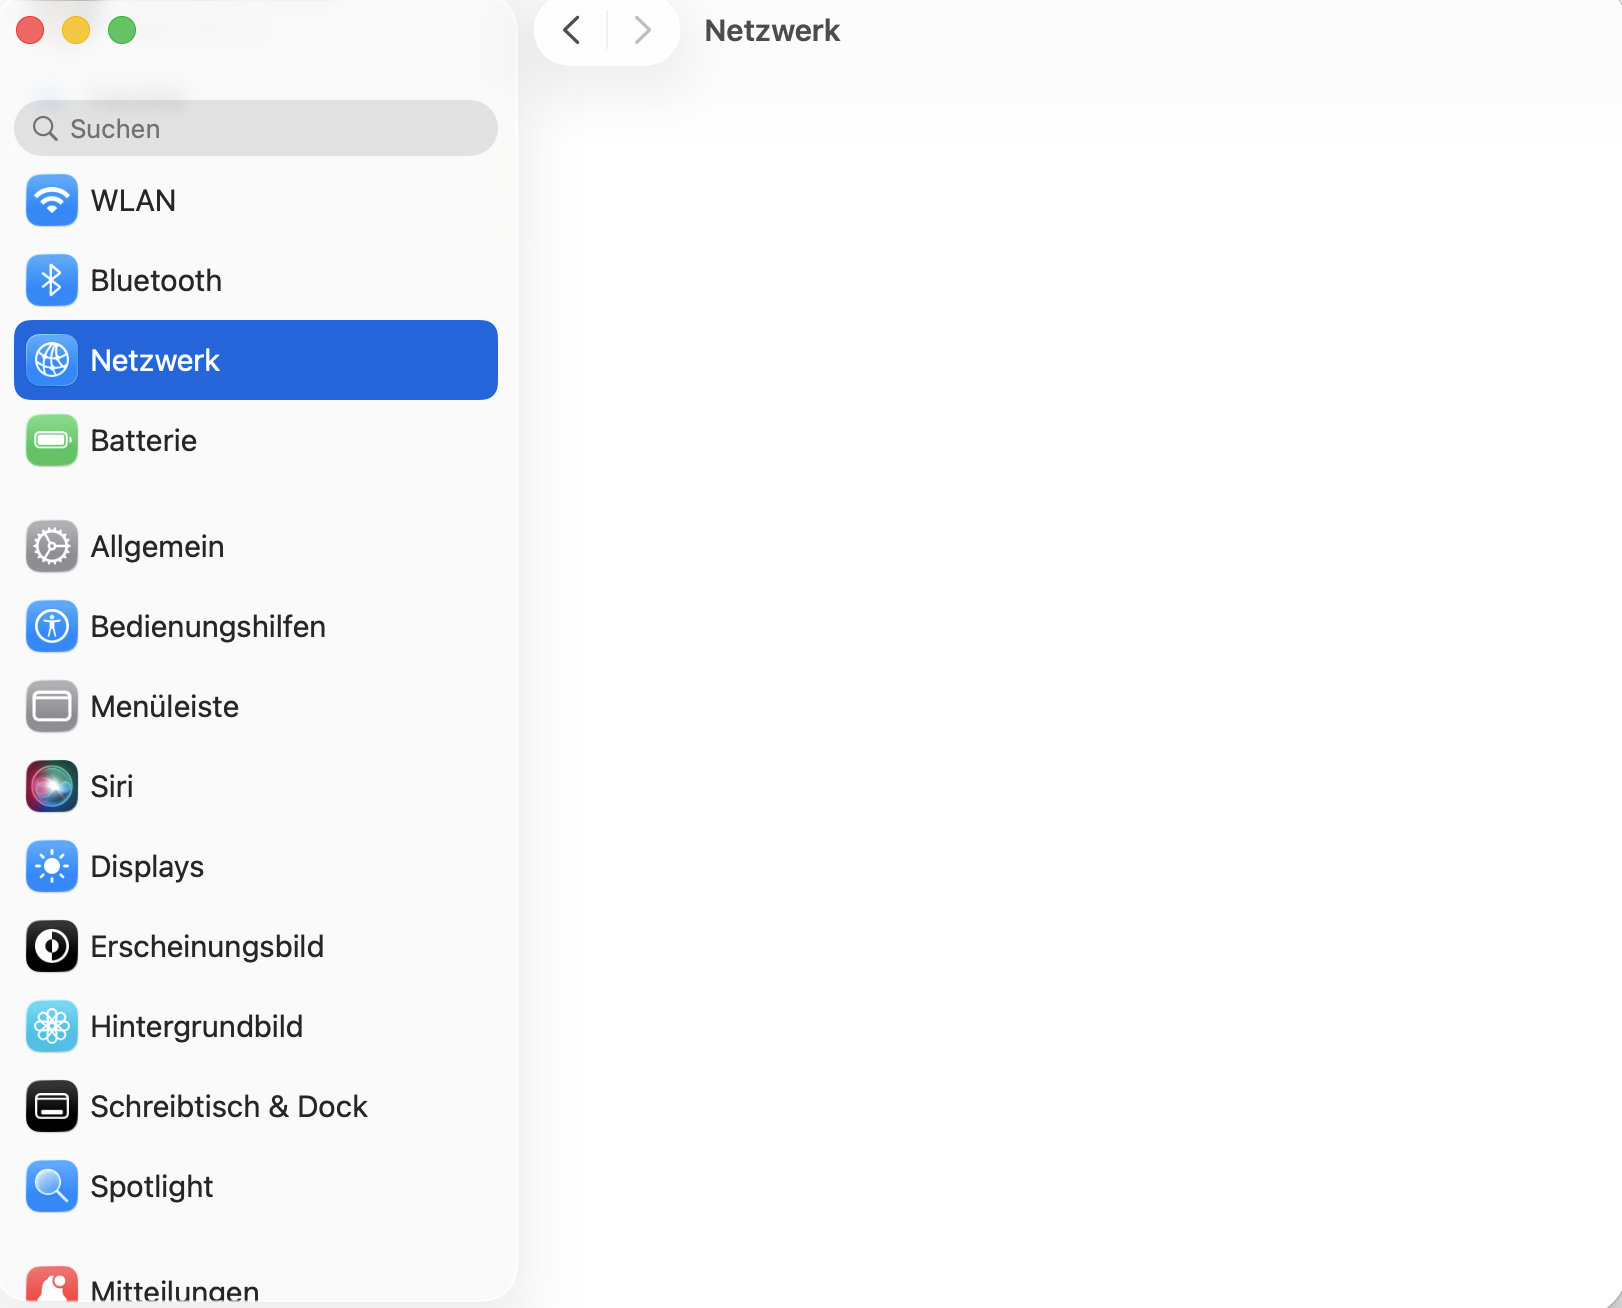Viewport: 1622px width, 1308px height.
Task: Go forward with the right chevron
Action: 643,31
